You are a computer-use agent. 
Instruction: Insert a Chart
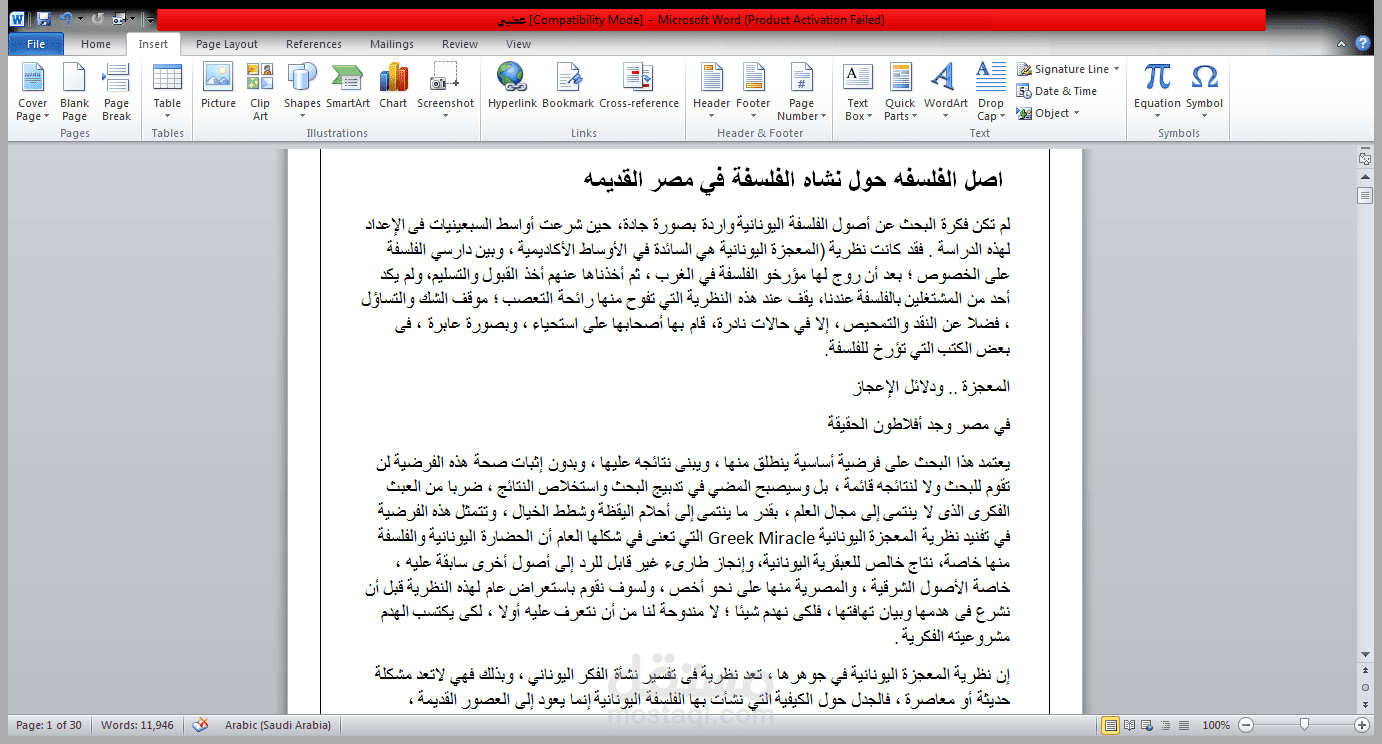click(x=393, y=86)
